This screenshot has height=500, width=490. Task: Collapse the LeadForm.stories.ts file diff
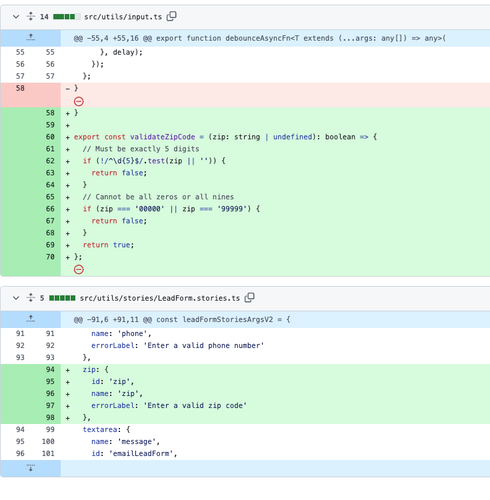click(16, 298)
